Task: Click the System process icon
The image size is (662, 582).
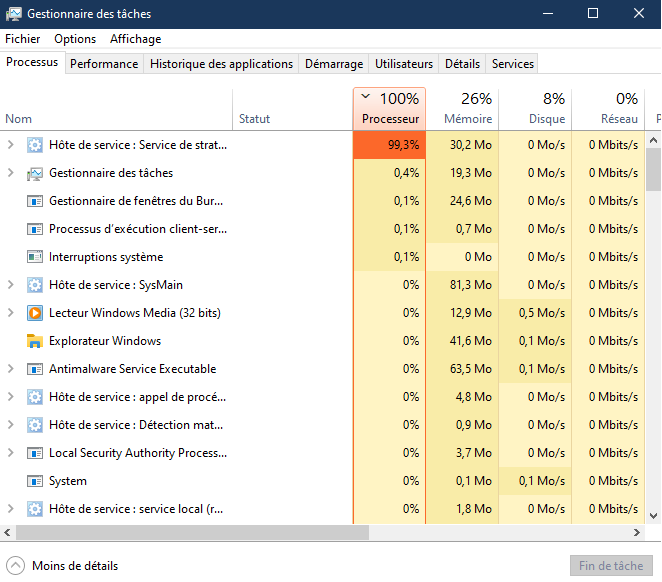Action: click(x=35, y=481)
